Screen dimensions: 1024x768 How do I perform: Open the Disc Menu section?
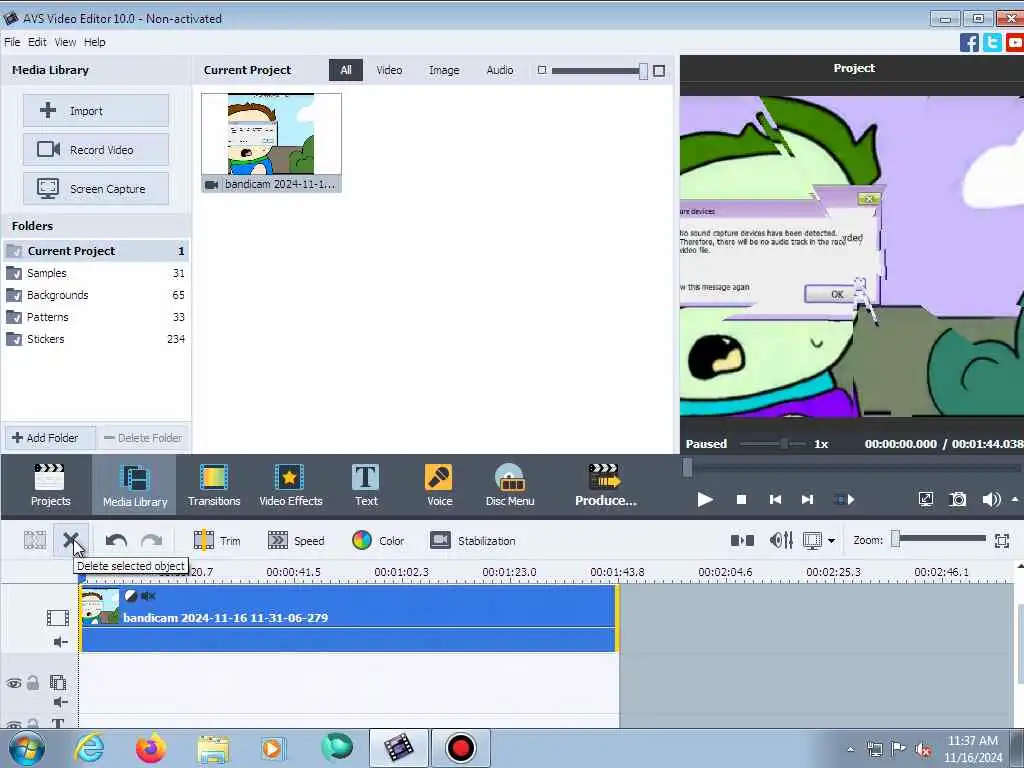509,485
